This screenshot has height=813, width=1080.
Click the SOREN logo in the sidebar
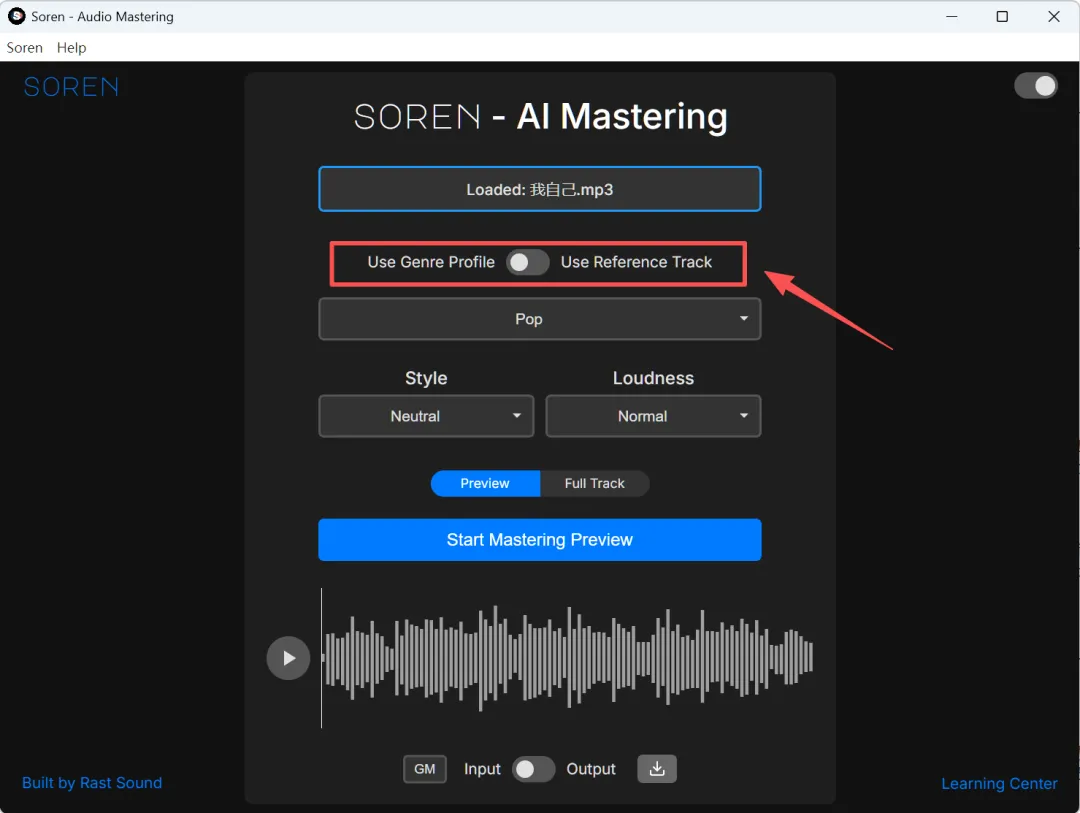(x=71, y=87)
